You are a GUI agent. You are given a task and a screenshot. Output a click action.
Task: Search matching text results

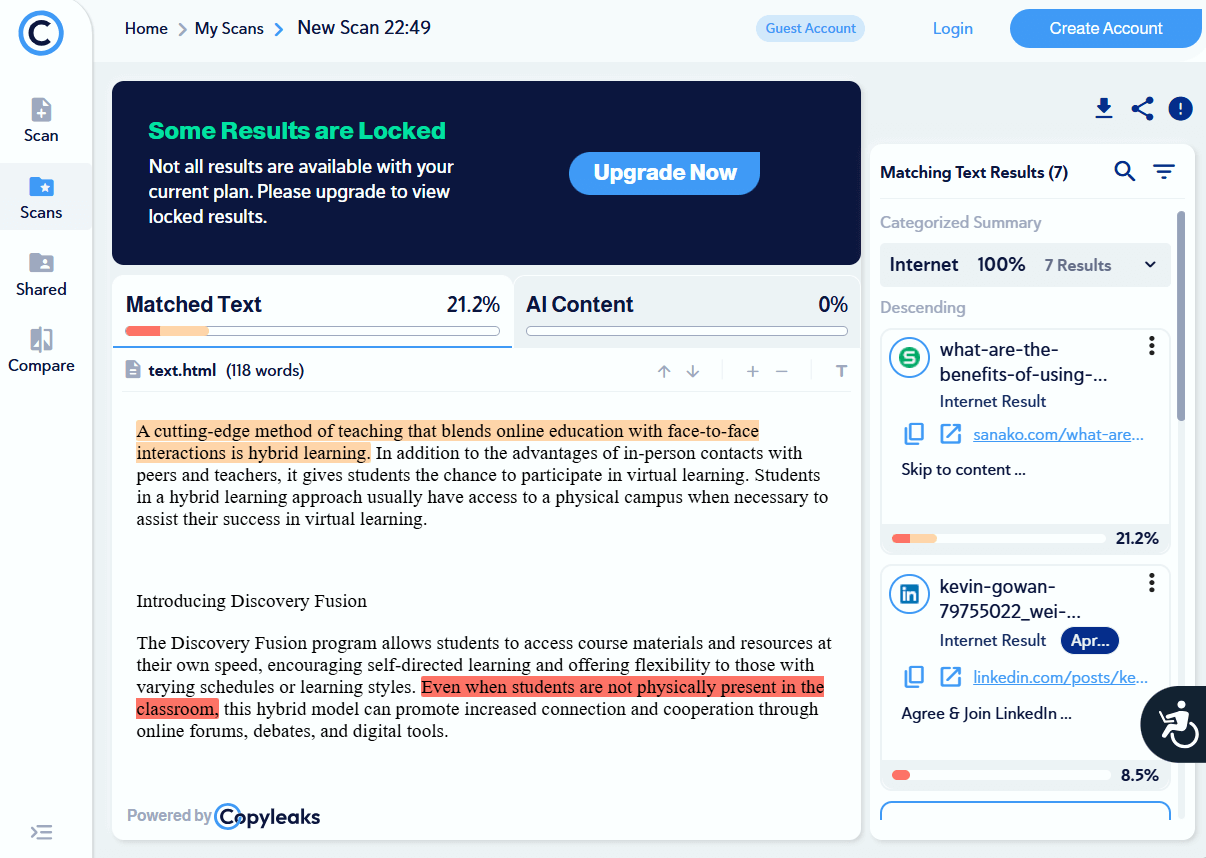tap(1125, 172)
